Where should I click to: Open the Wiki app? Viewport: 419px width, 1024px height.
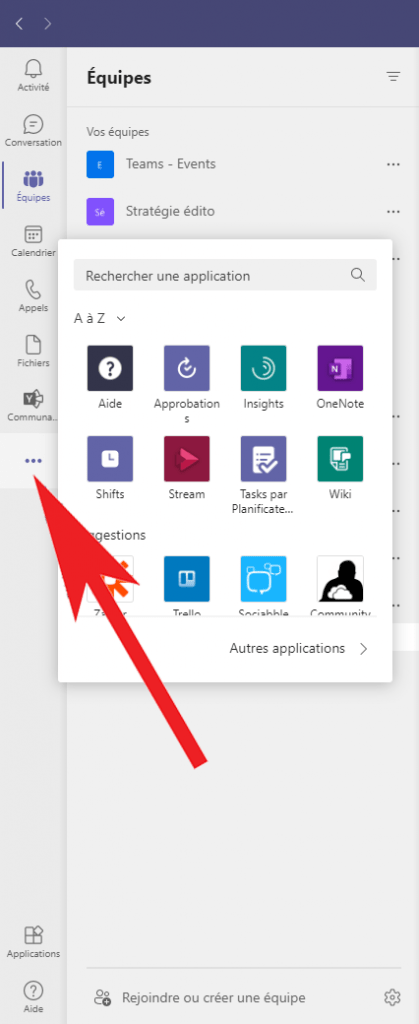(340, 459)
